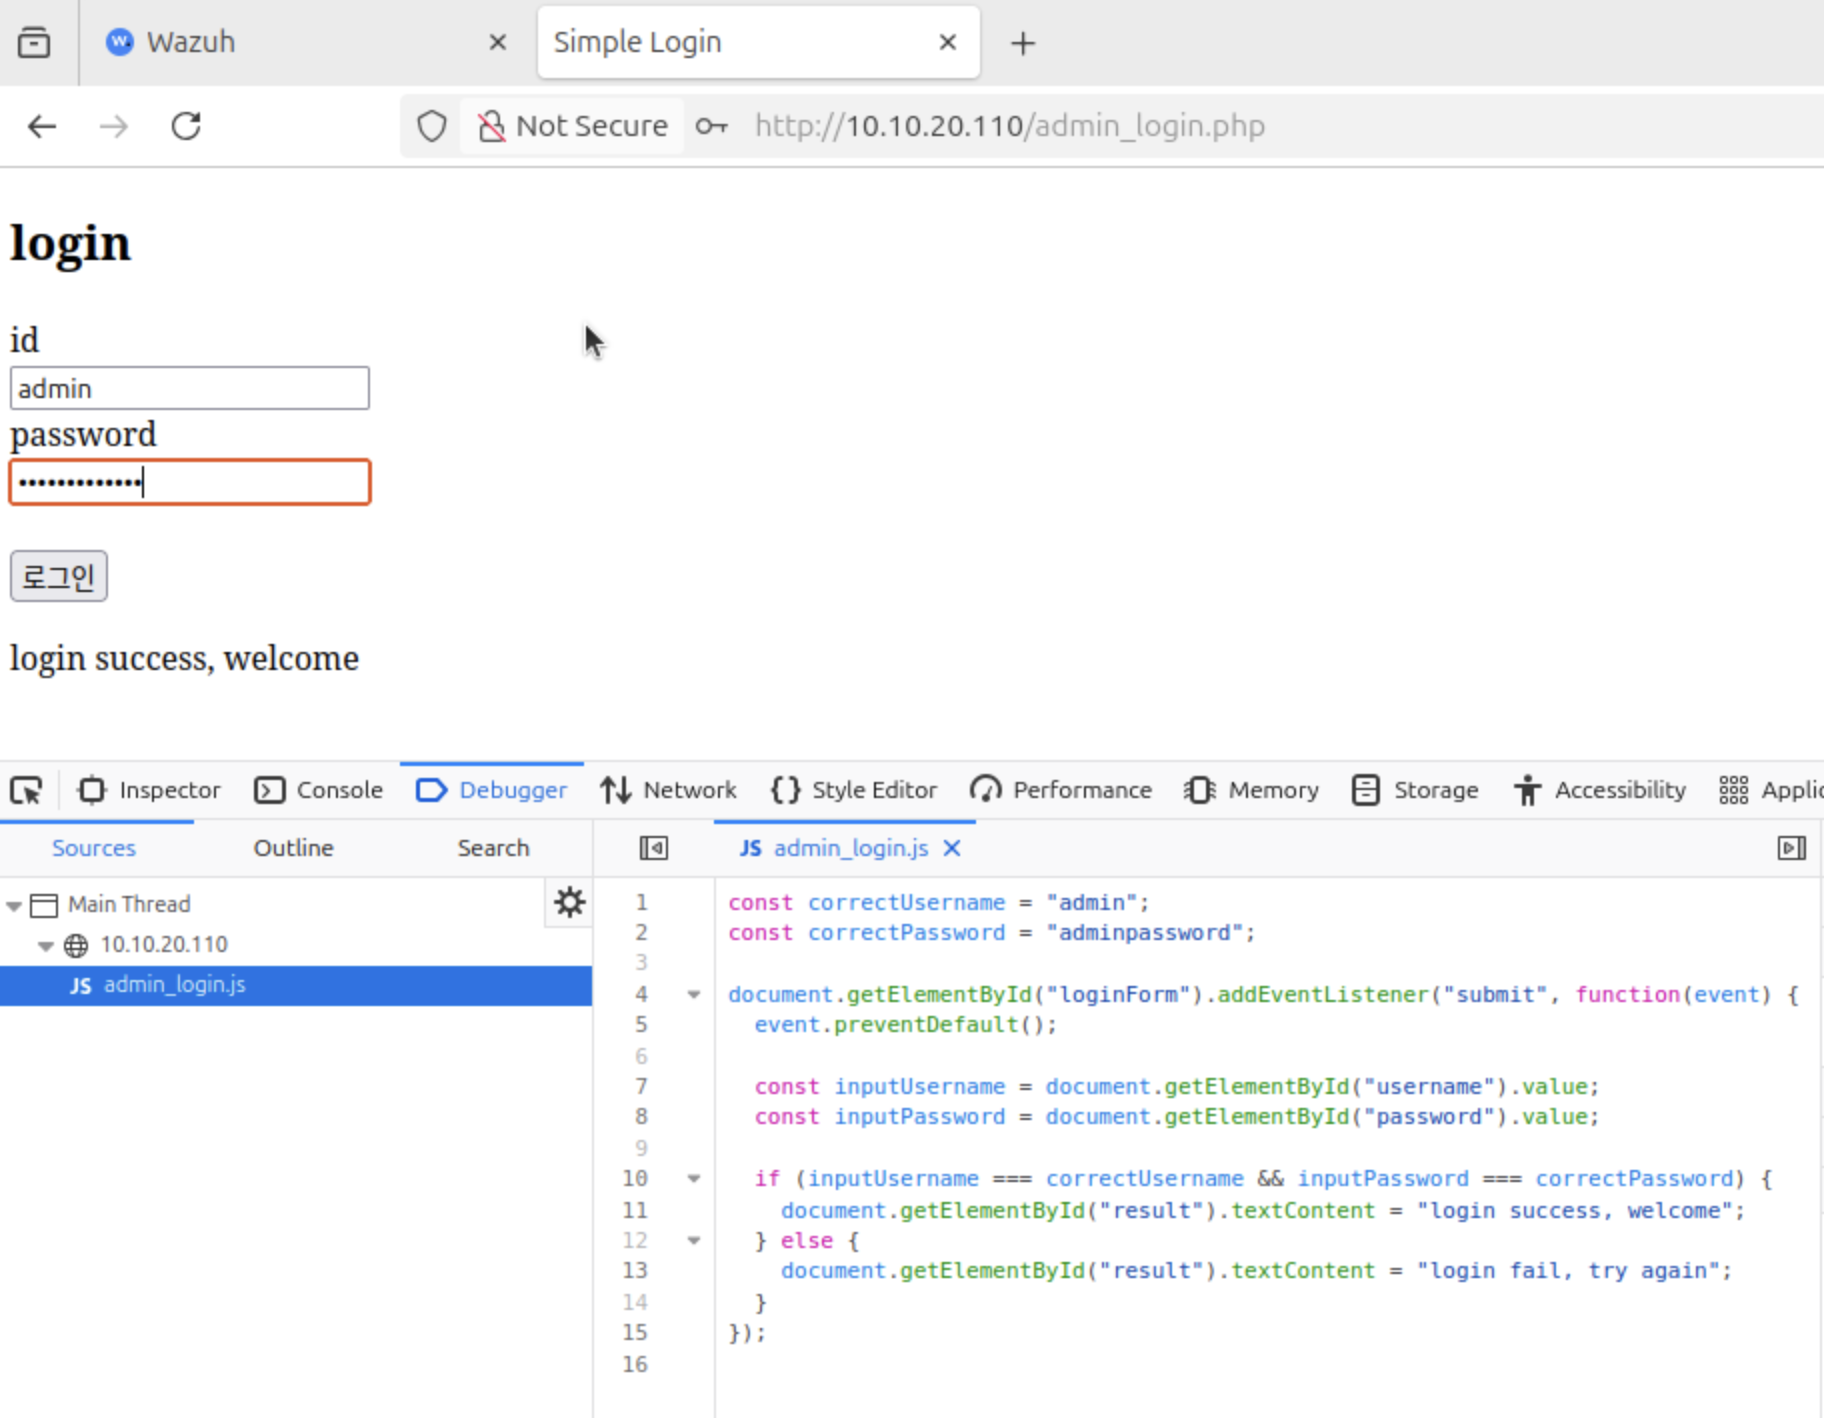Viewport: 1824px width, 1418px height.
Task: Click the element picker icon in DevTools
Action: coord(27,790)
